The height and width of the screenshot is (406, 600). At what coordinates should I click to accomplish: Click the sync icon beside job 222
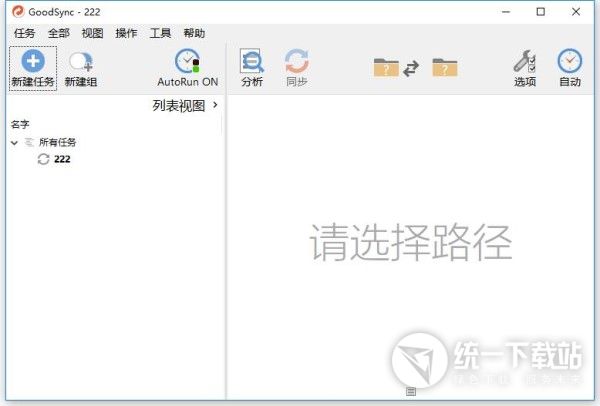(x=43, y=159)
